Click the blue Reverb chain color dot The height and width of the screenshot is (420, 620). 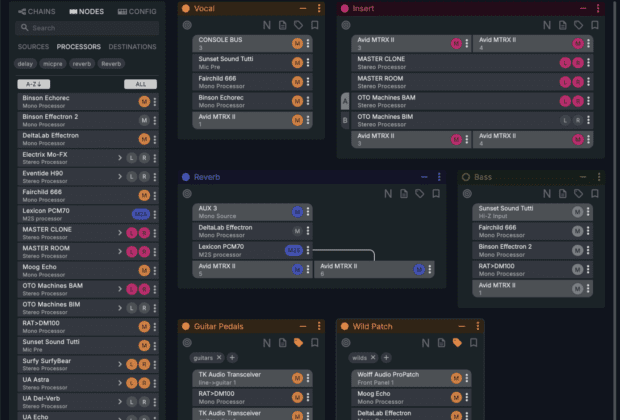tap(186, 177)
